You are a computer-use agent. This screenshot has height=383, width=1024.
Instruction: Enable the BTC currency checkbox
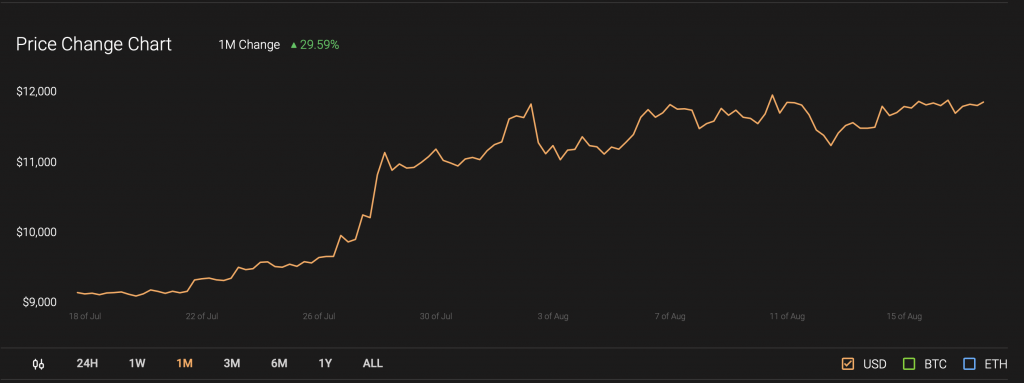[x=908, y=363]
